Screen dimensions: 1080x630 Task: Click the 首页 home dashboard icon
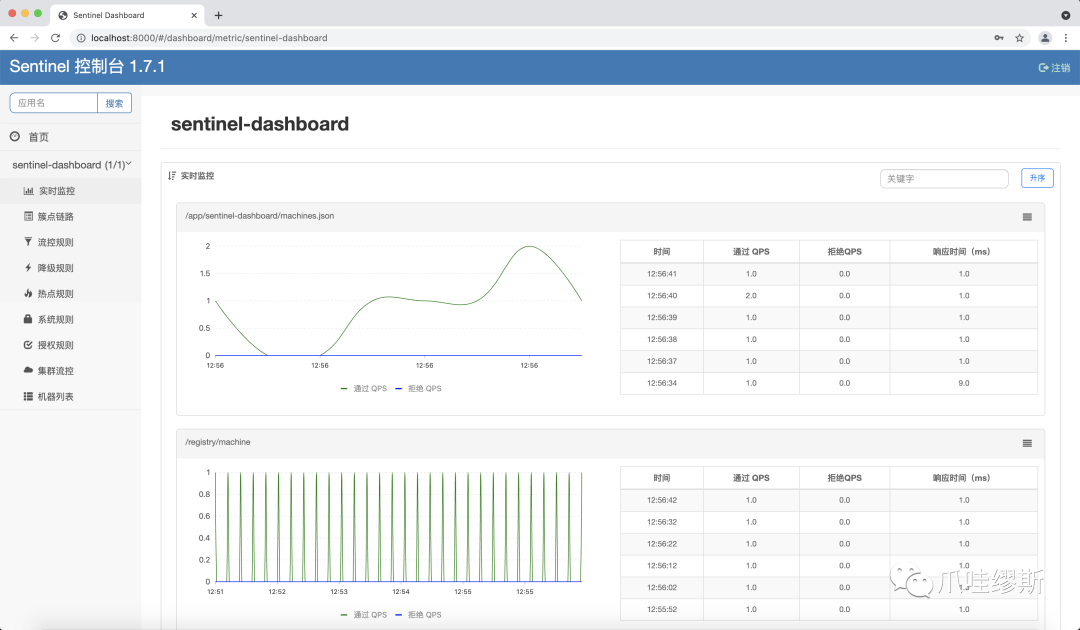pos(15,136)
